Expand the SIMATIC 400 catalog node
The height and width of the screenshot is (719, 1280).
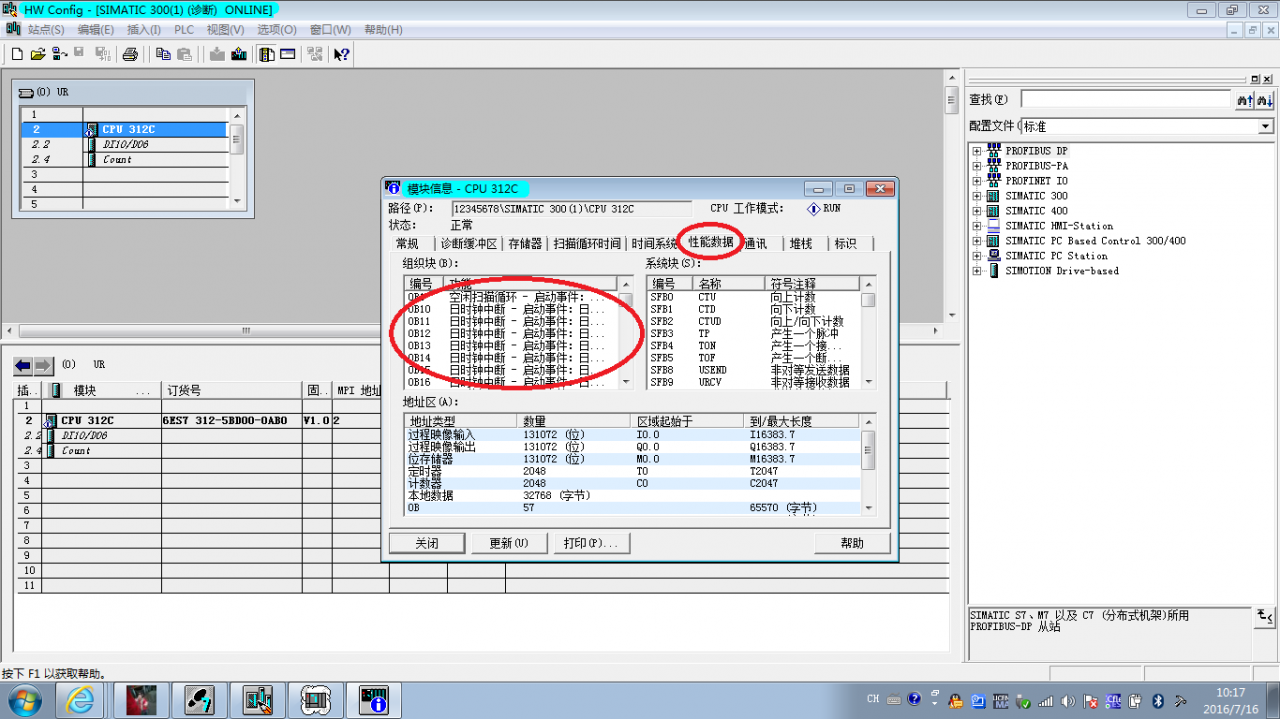976,211
